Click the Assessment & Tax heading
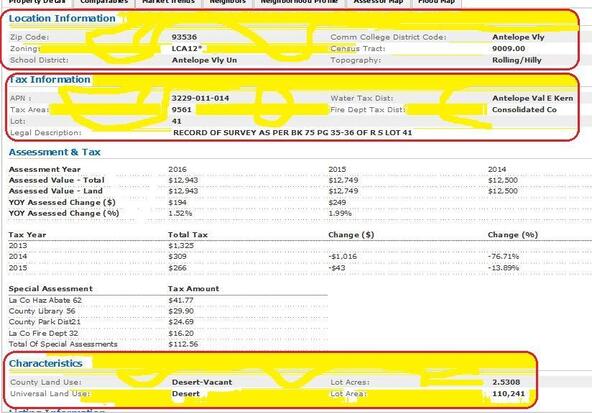Image resolution: width=592 pixels, height=413 pixels. (x=54, y=152)
